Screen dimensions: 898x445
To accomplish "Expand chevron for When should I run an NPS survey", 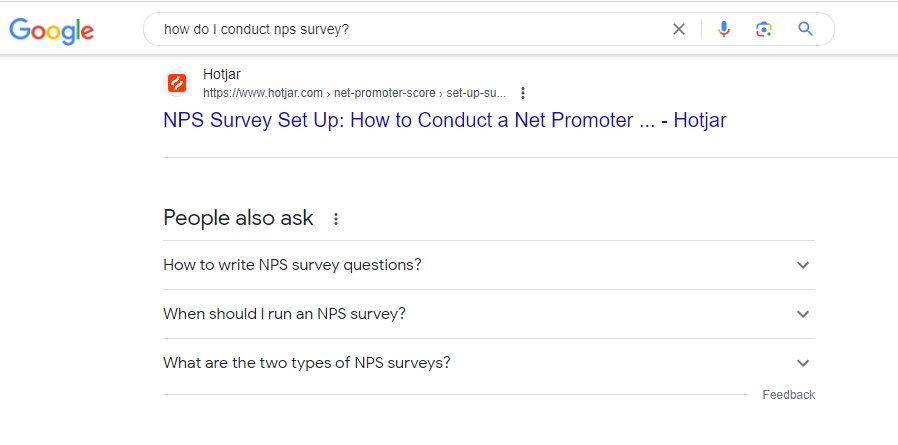I will [x=803, y=314].
